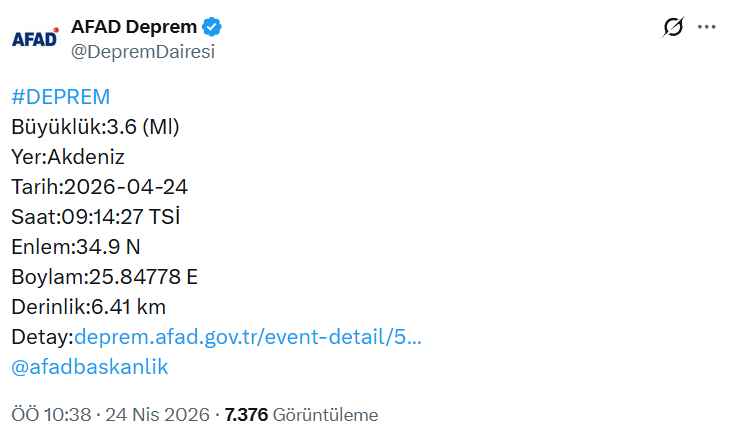Click the Yer:Akdeniz text line
Screen dimensions: 733x434
coord(68,157)
